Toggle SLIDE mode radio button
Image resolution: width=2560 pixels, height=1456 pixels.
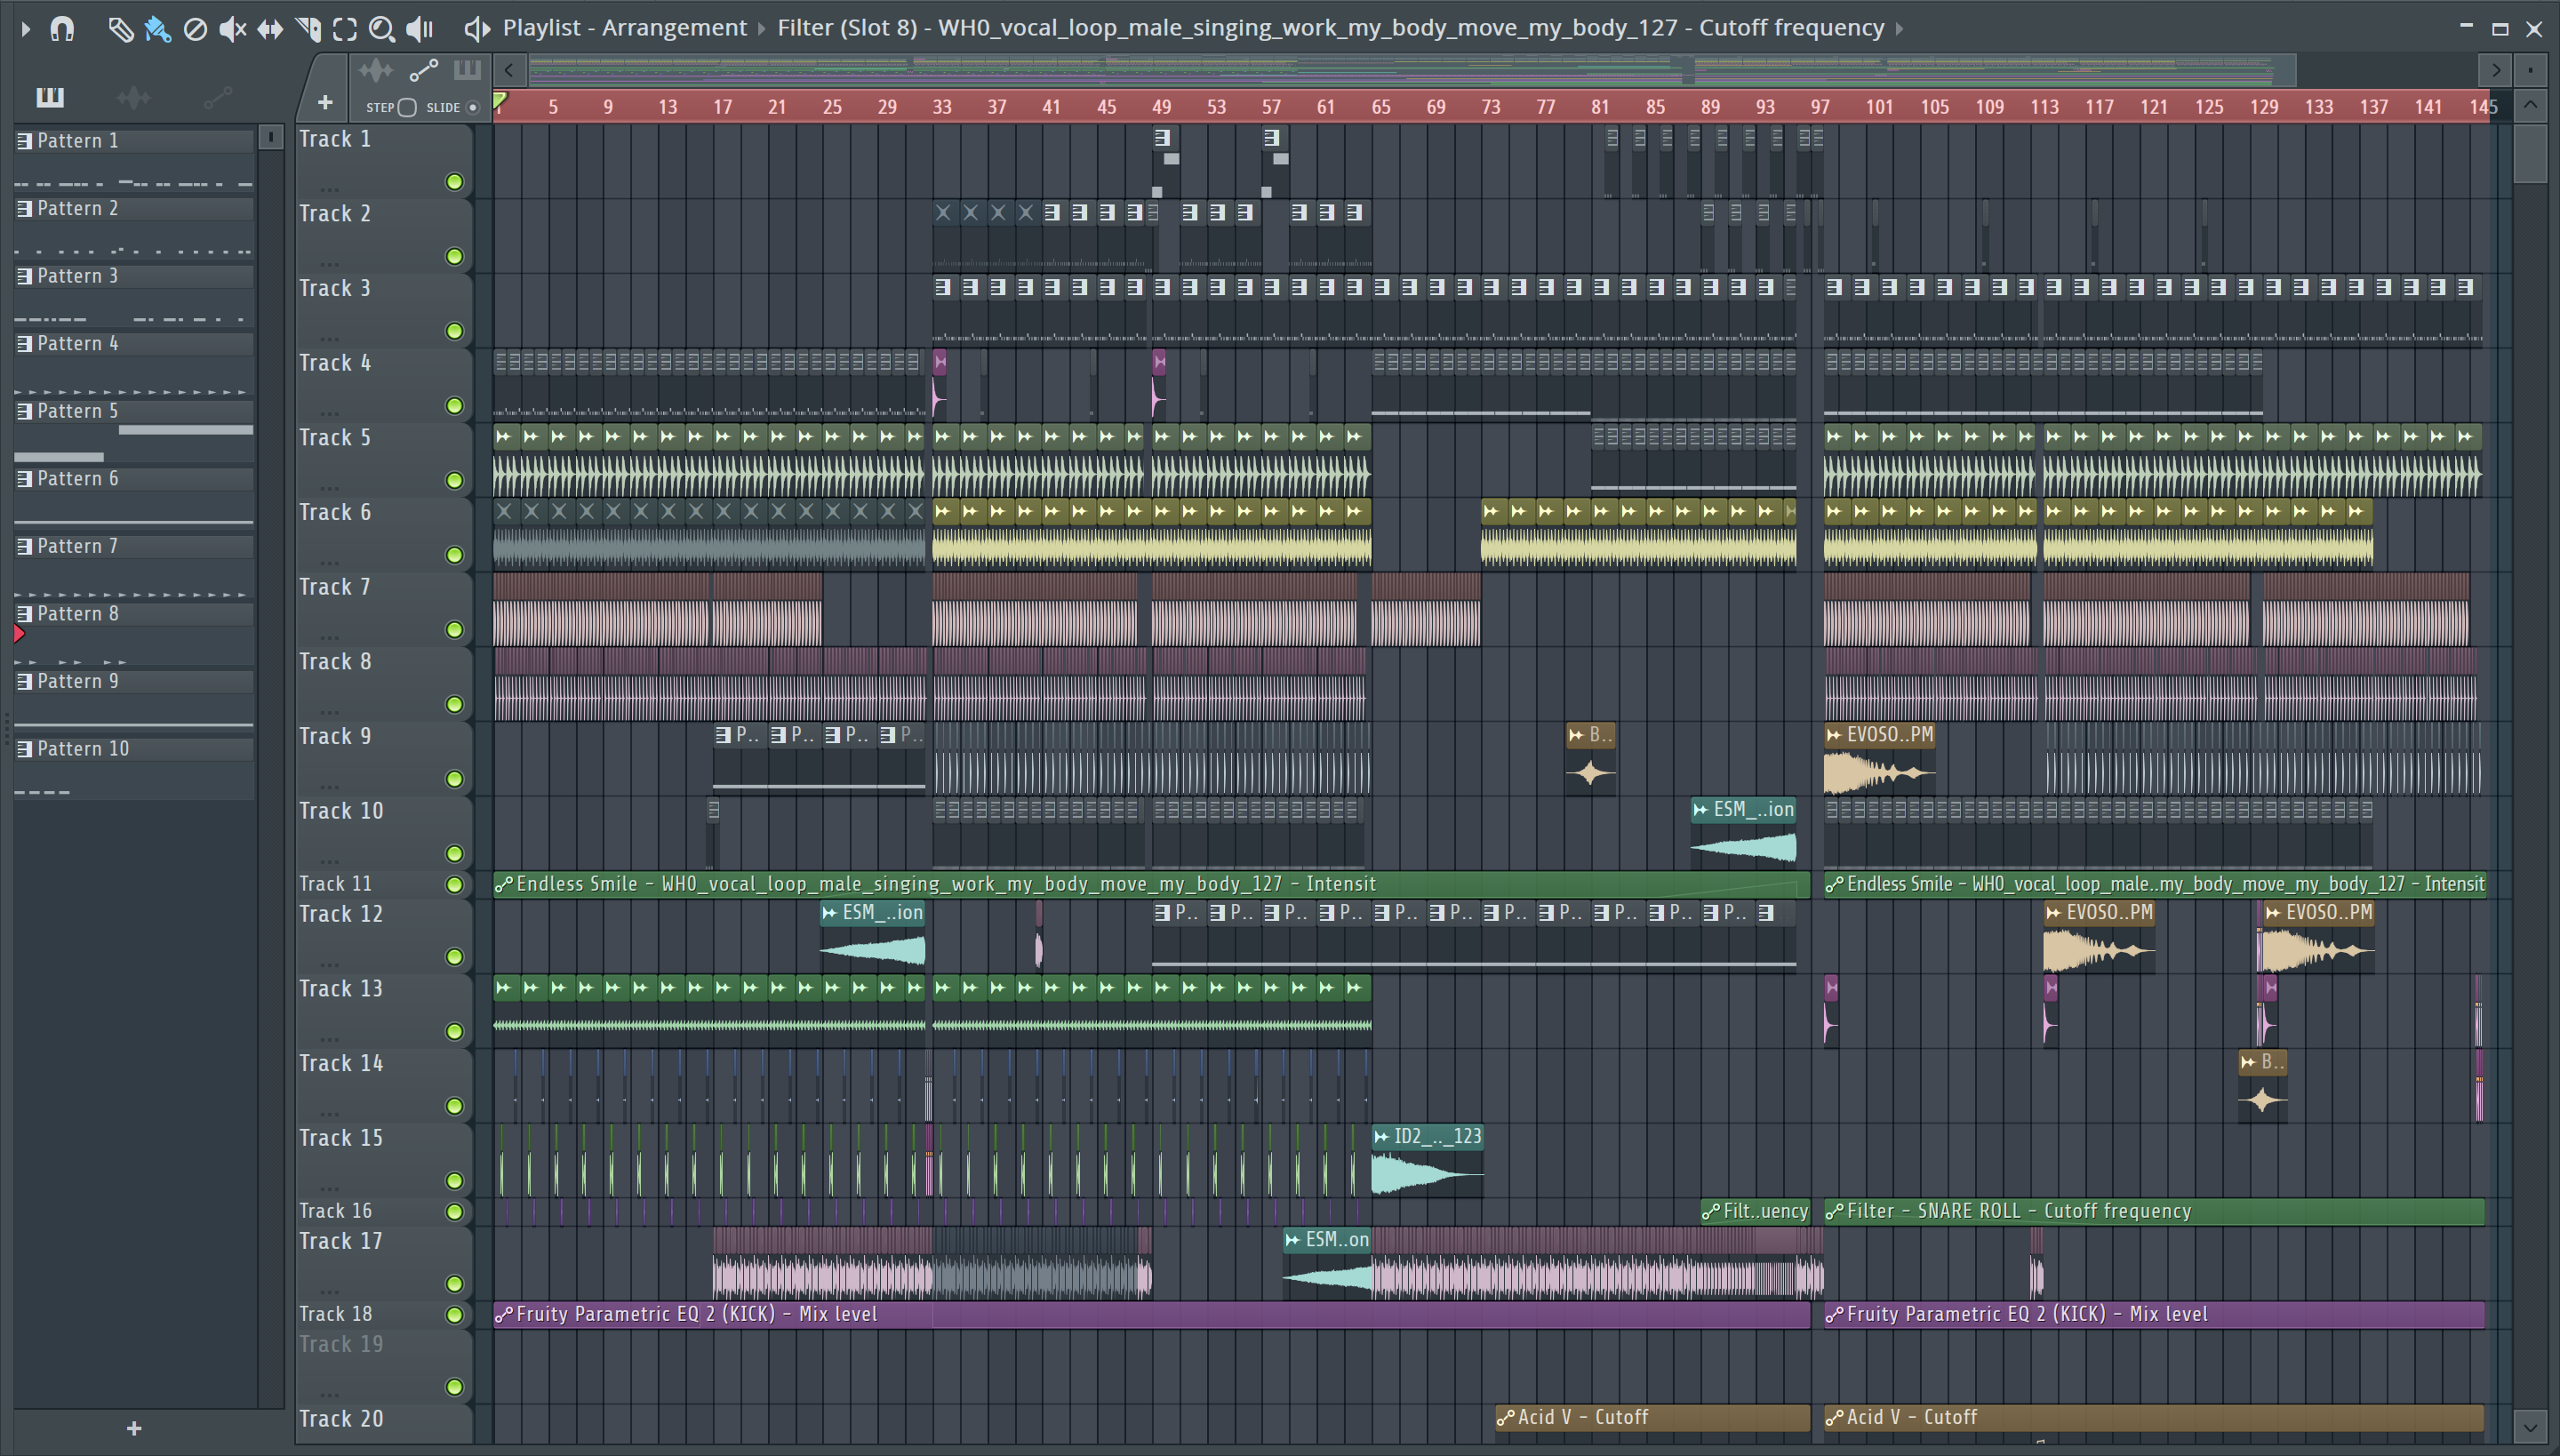(x=474, y=107)
